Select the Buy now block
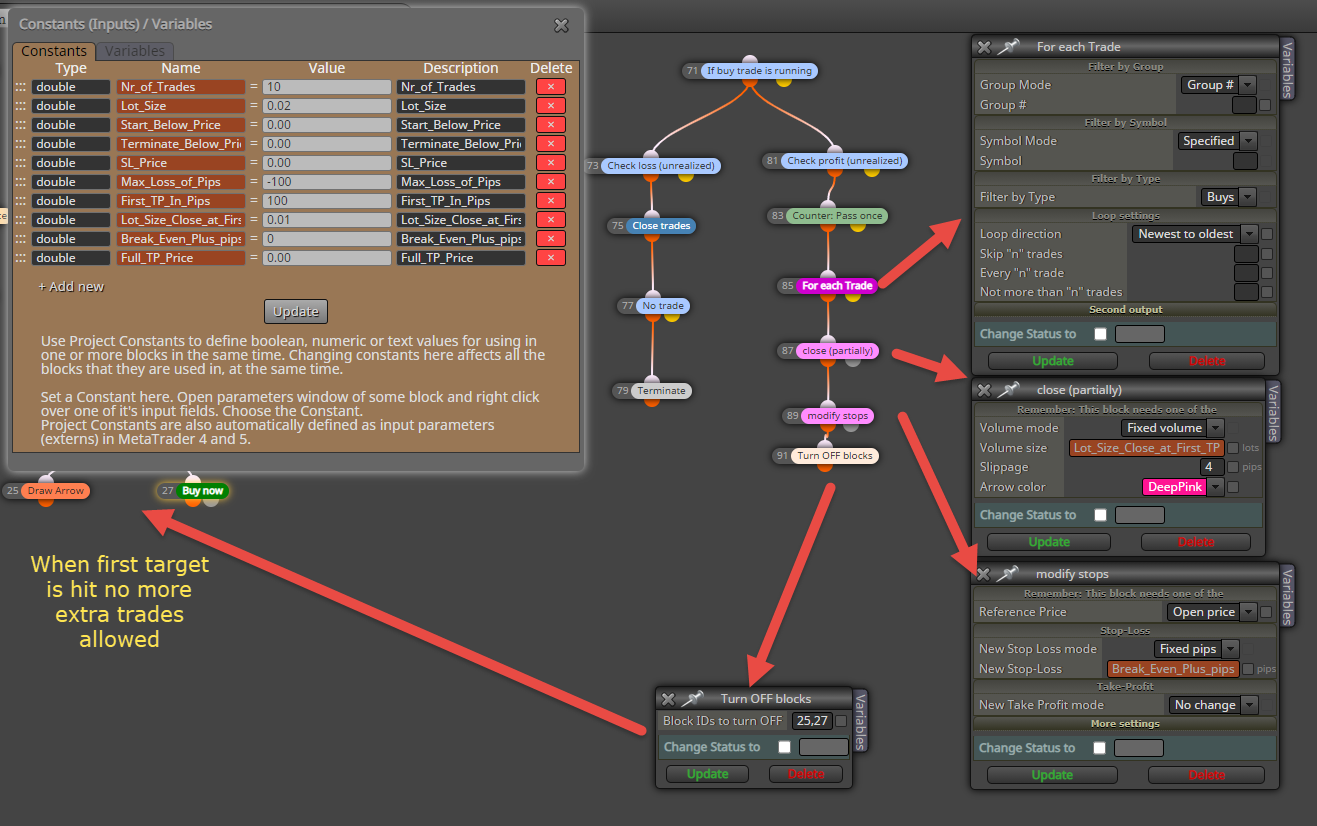This screenshot has width=1317, height=826. (203, 491)
